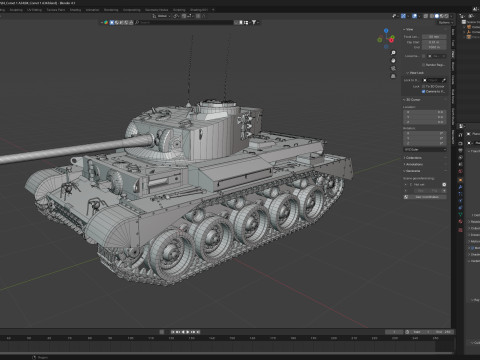Screen dimensions: 480x360
Task: Toggle viewport overlays icon
Action: (414, 16)
